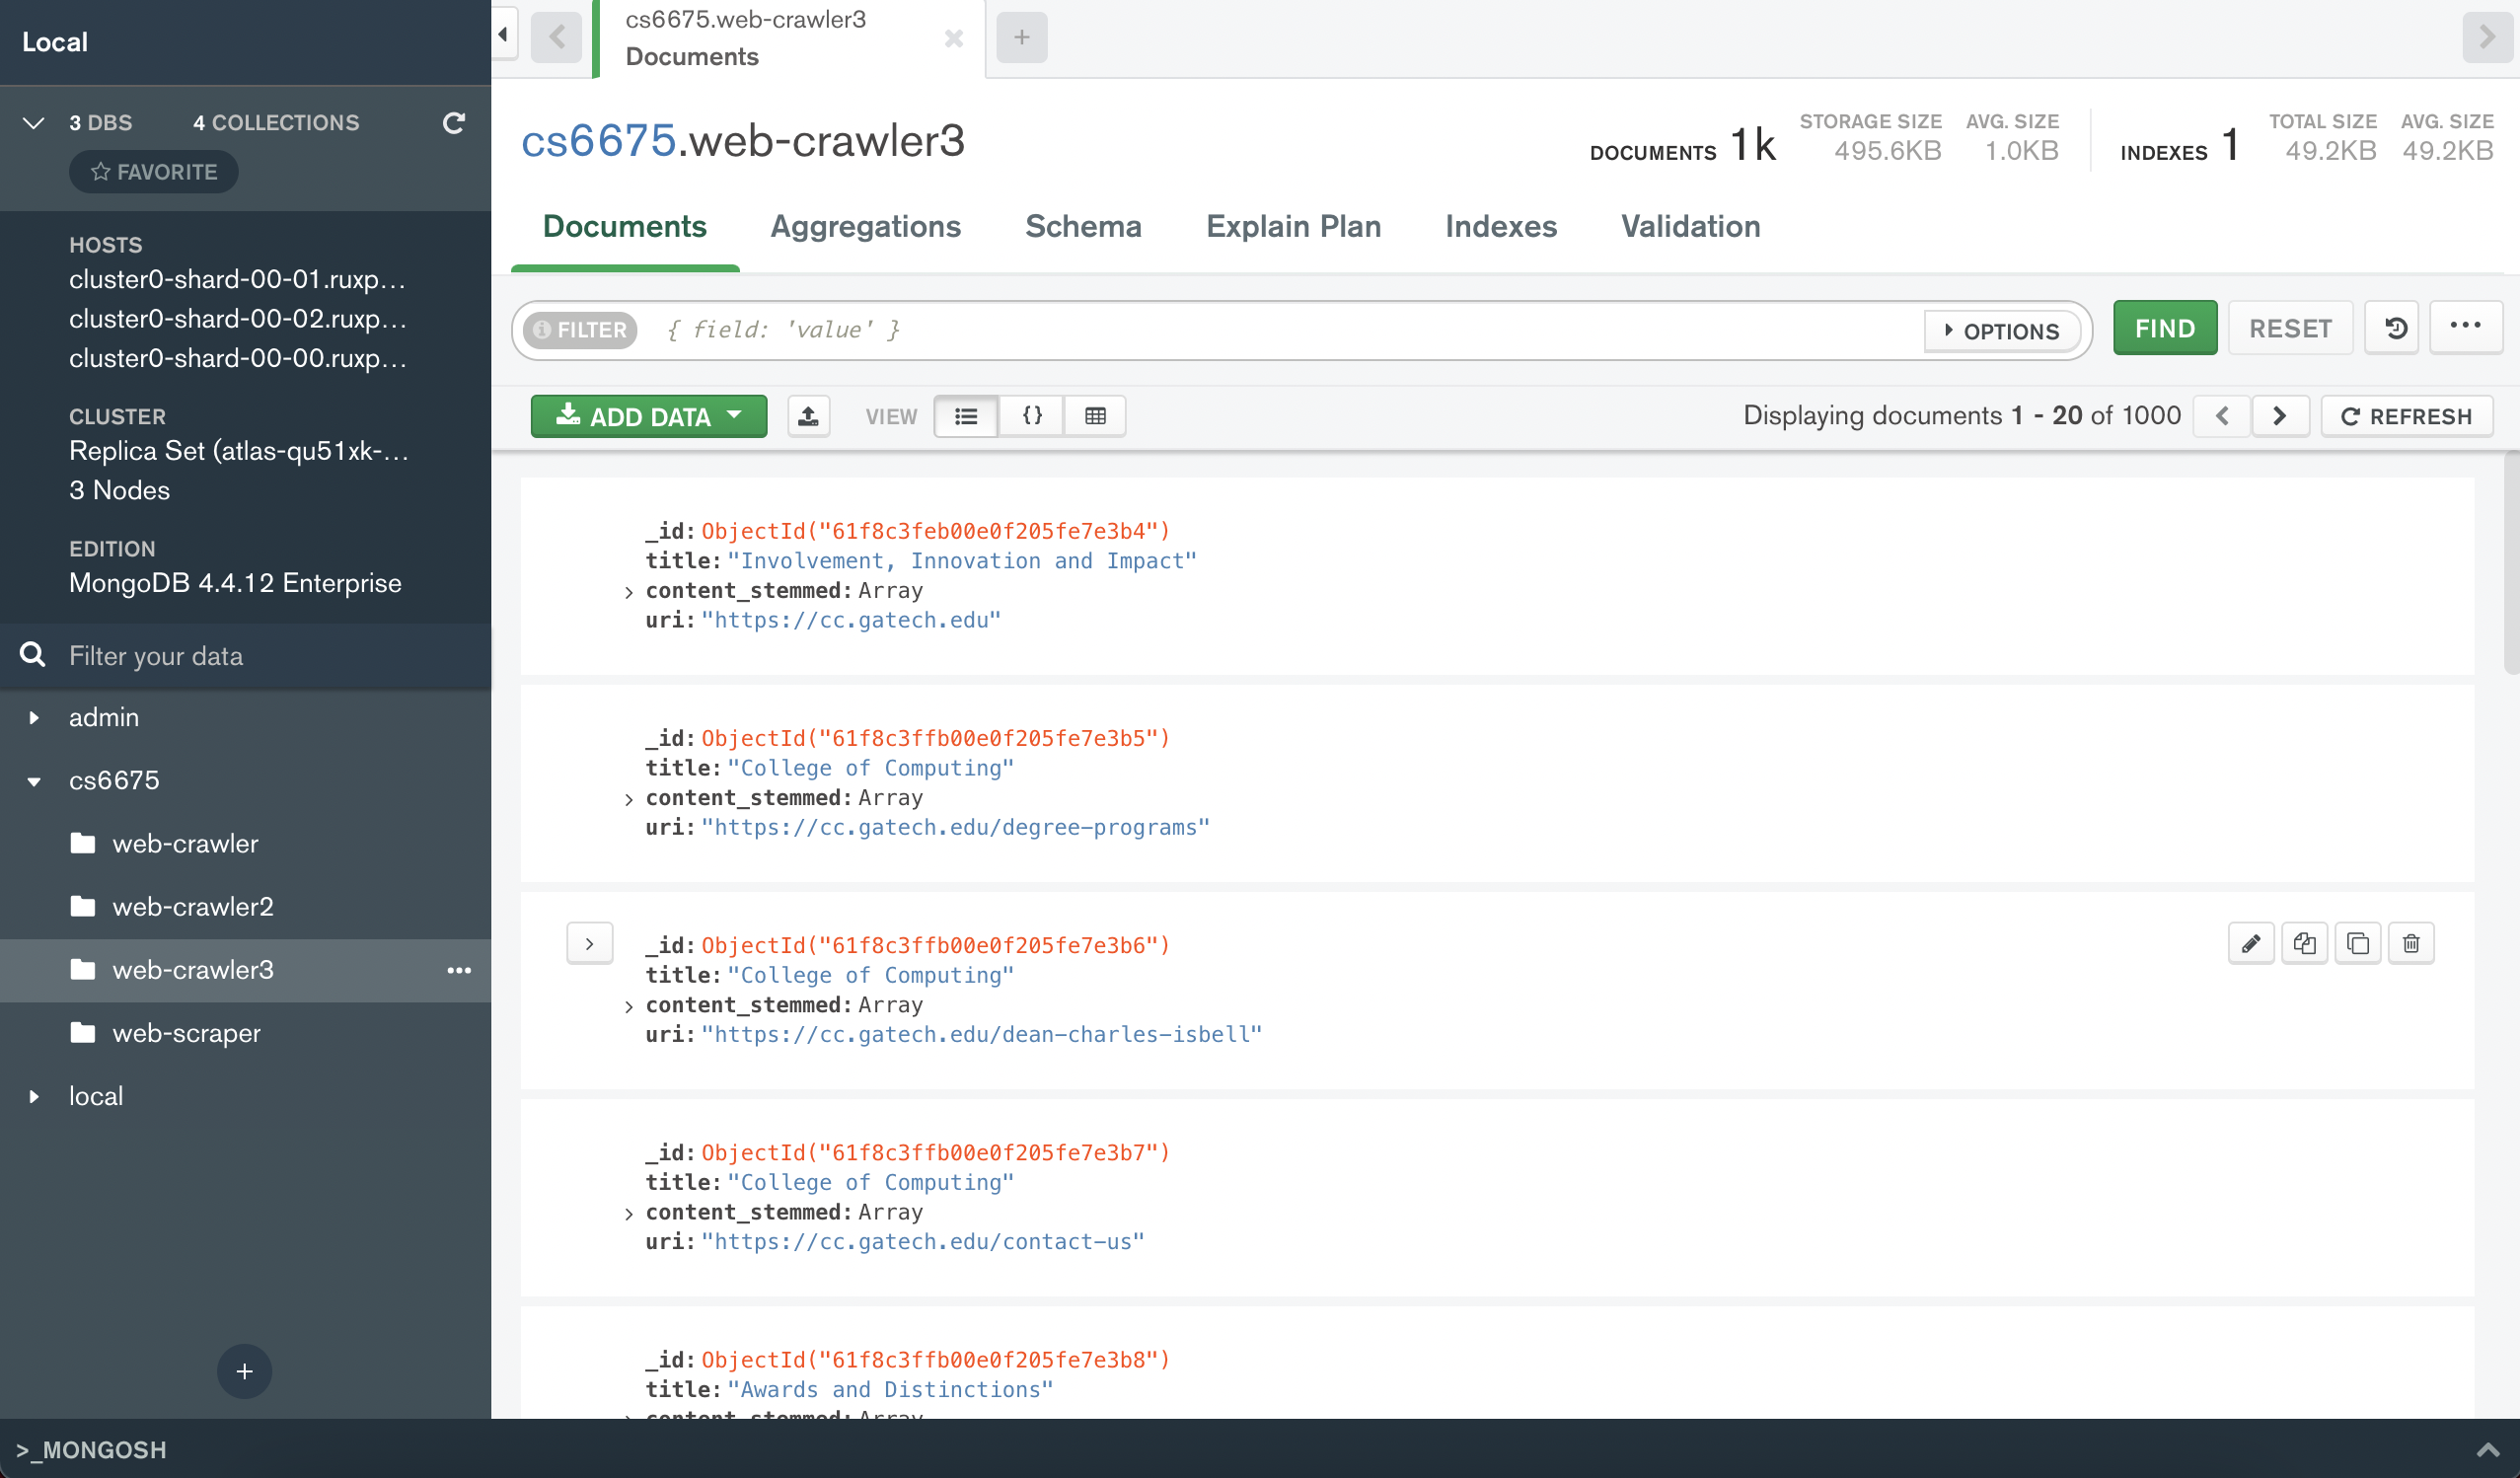The height and width of the screenshot is (1478, 2520).
Task: Click the upload/import data icon
Action: click(x=807, y=415)
